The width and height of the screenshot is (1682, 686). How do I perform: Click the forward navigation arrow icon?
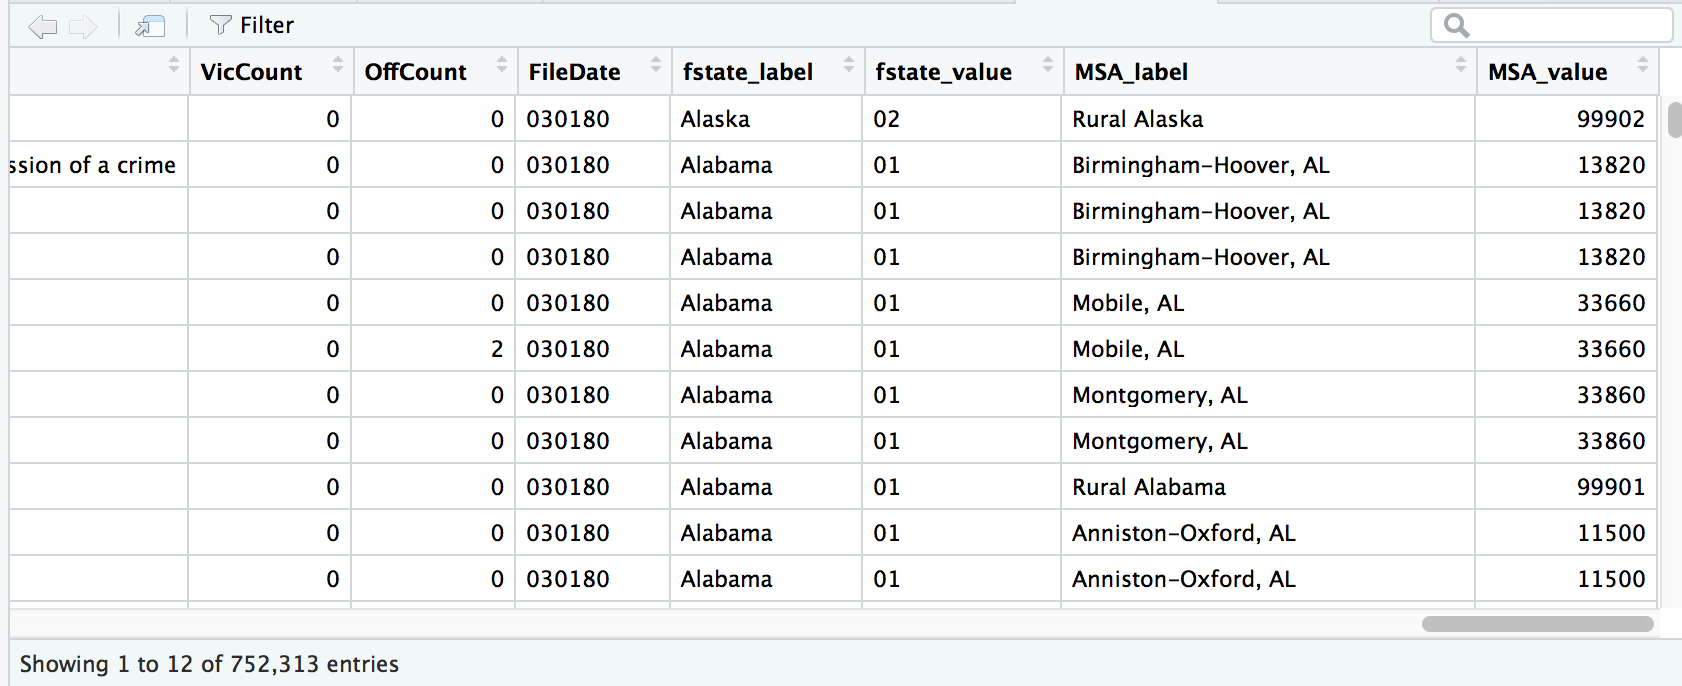point(83,26)
